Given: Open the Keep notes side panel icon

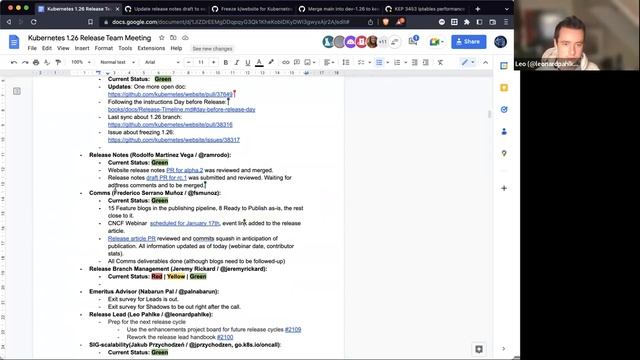Looking at the screenshot, I should [504, 88].
